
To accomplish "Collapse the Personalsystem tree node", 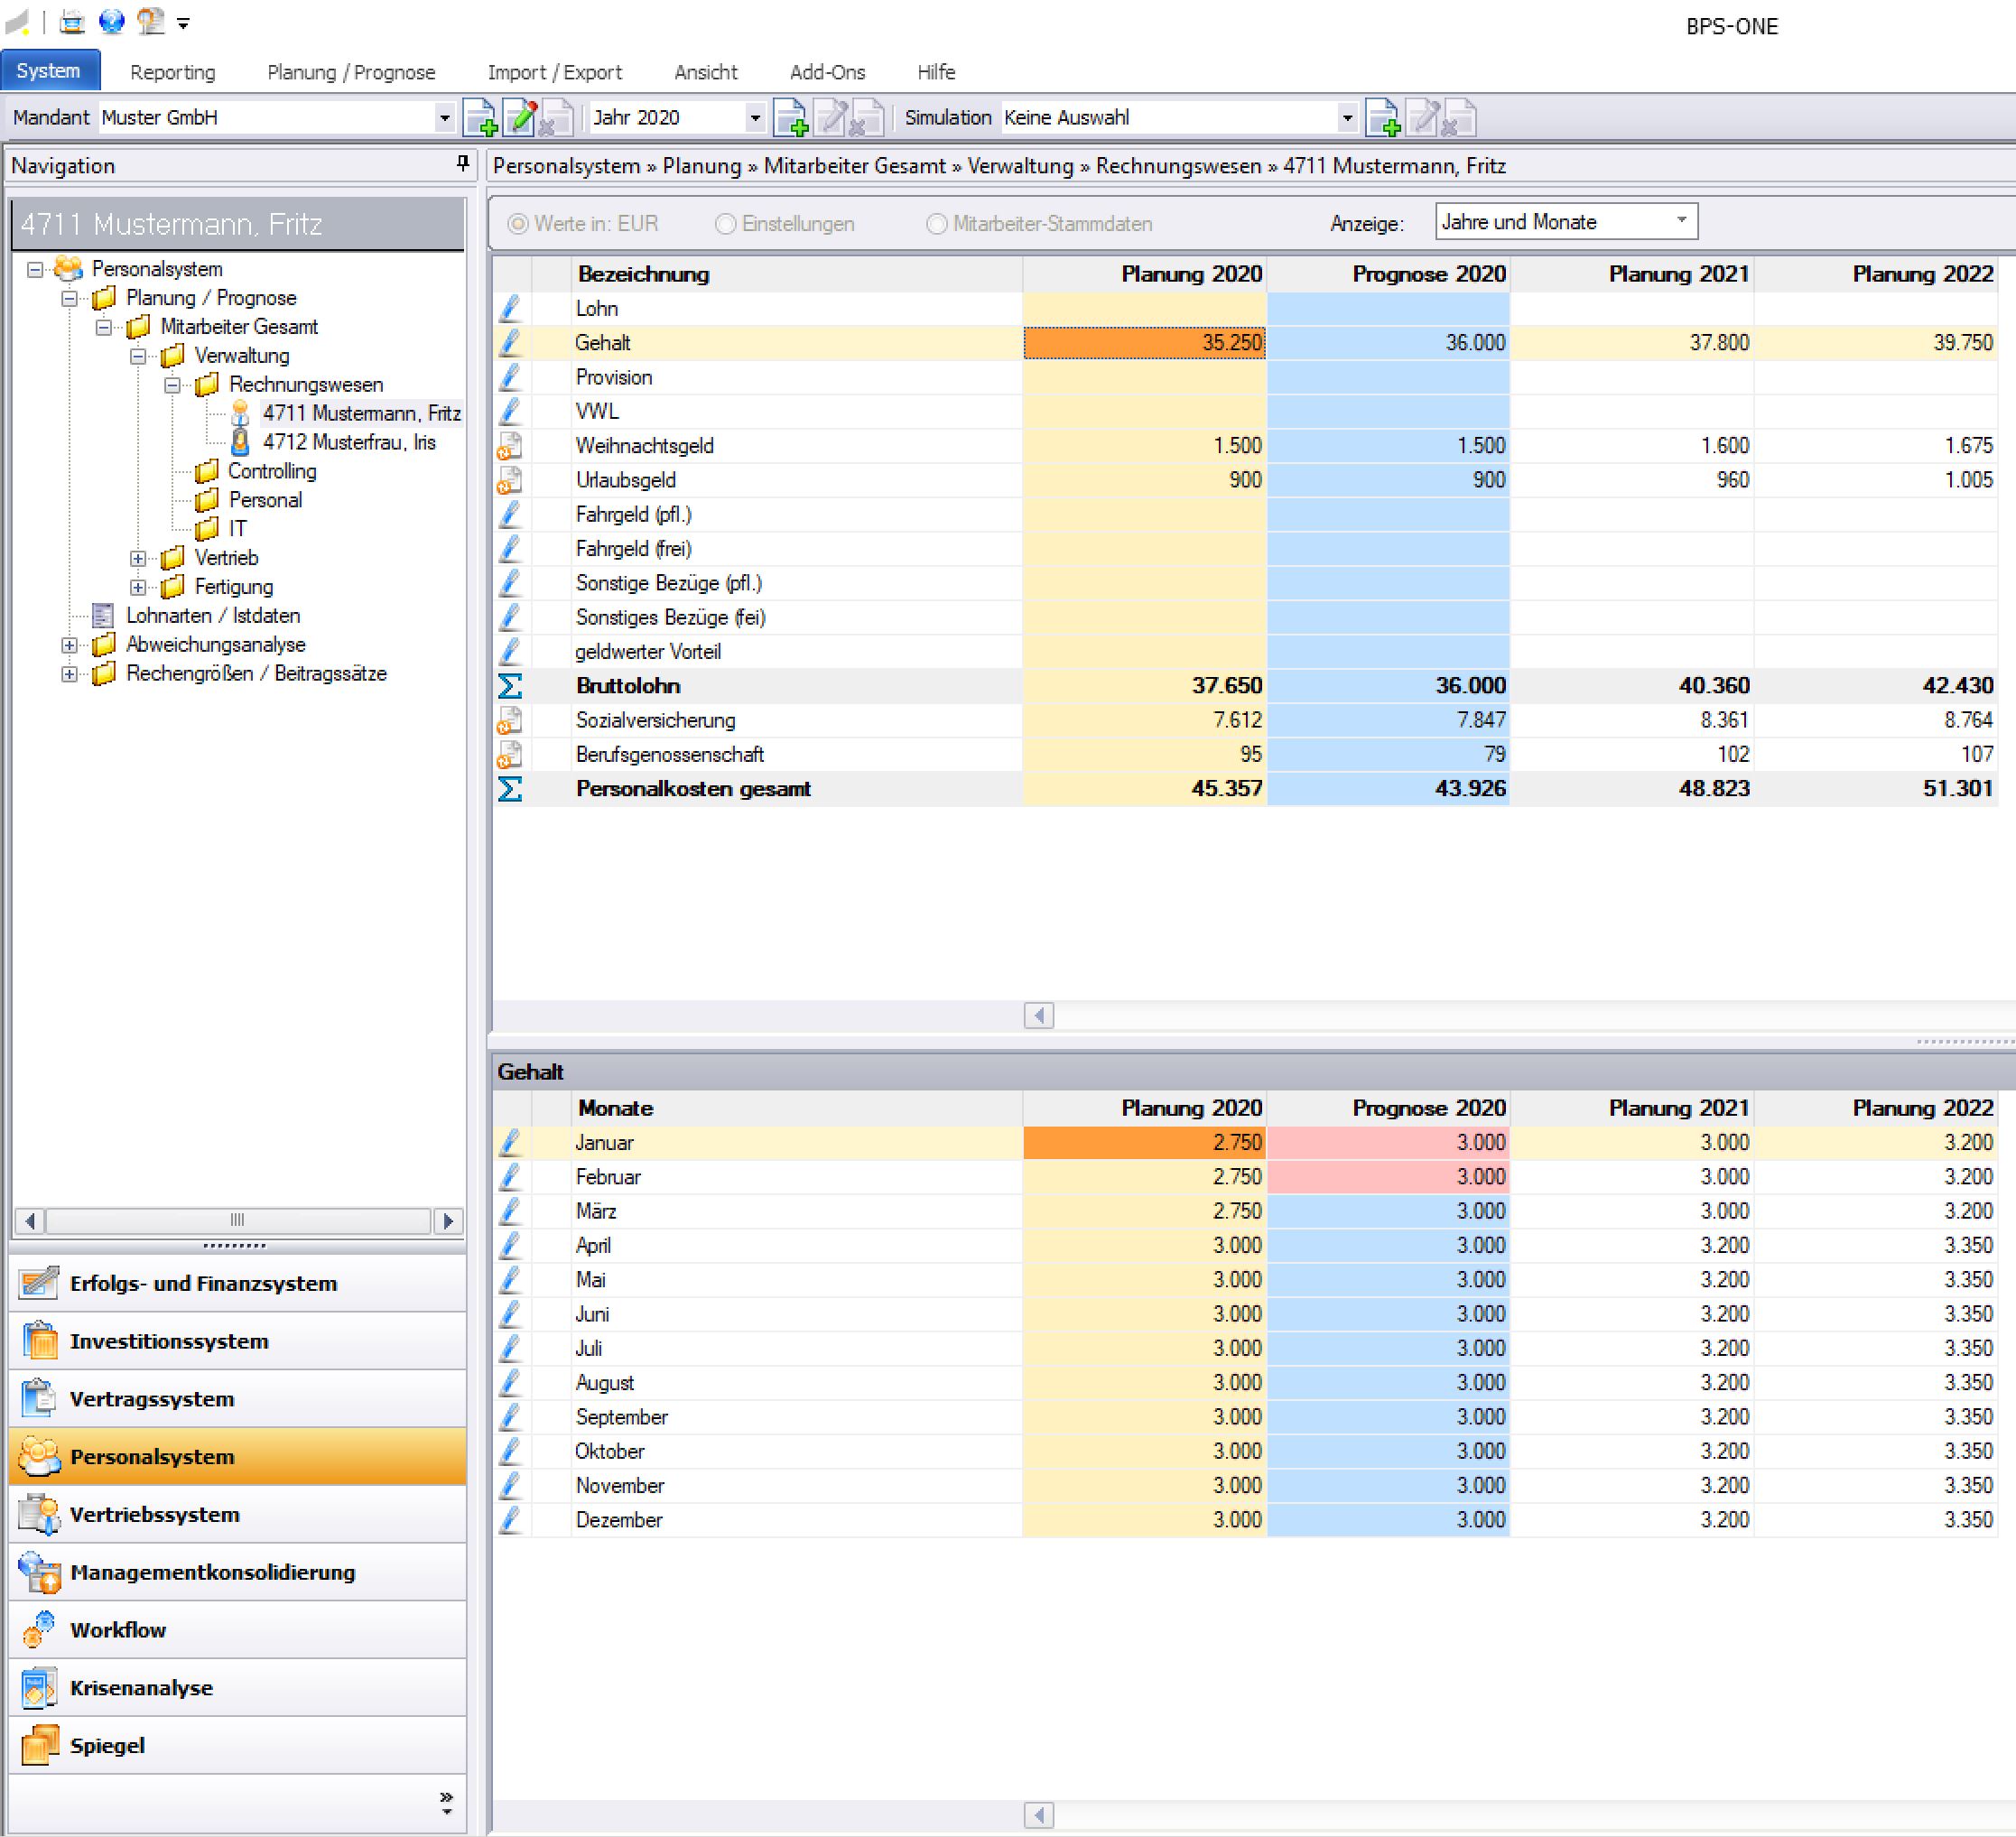I will click(x=35, y=270).
